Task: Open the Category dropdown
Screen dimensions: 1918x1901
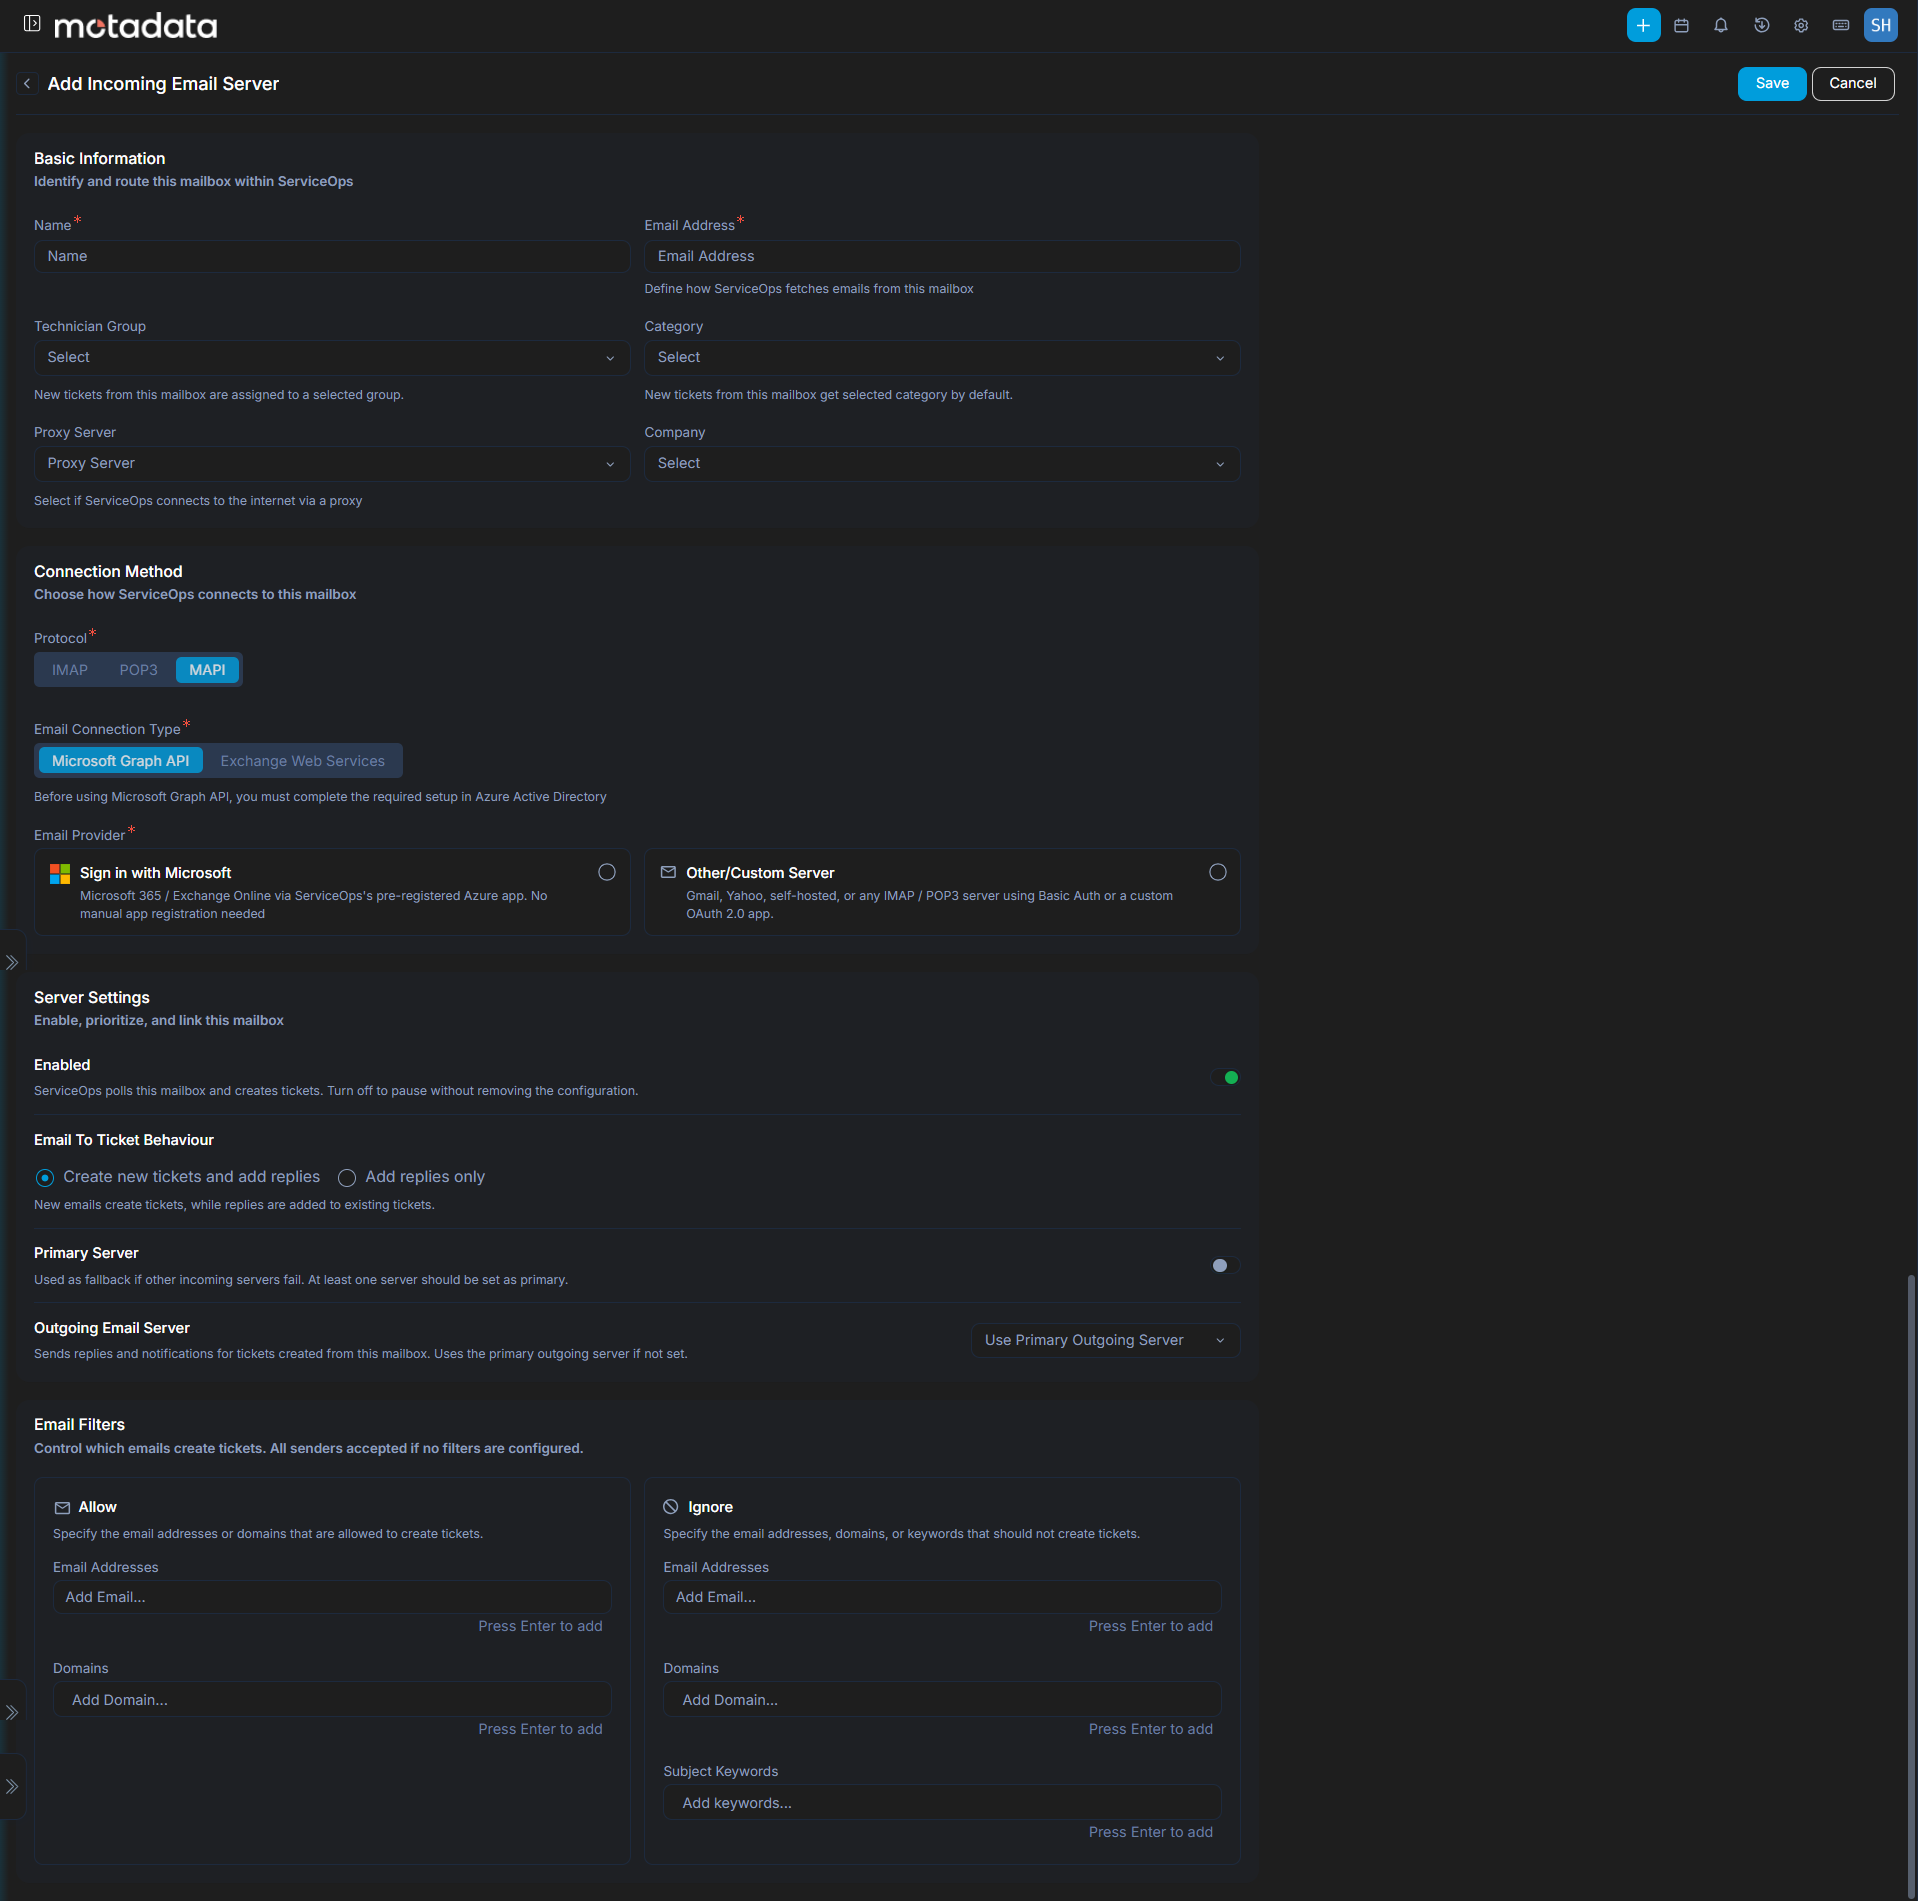Action: pos(942,358)
